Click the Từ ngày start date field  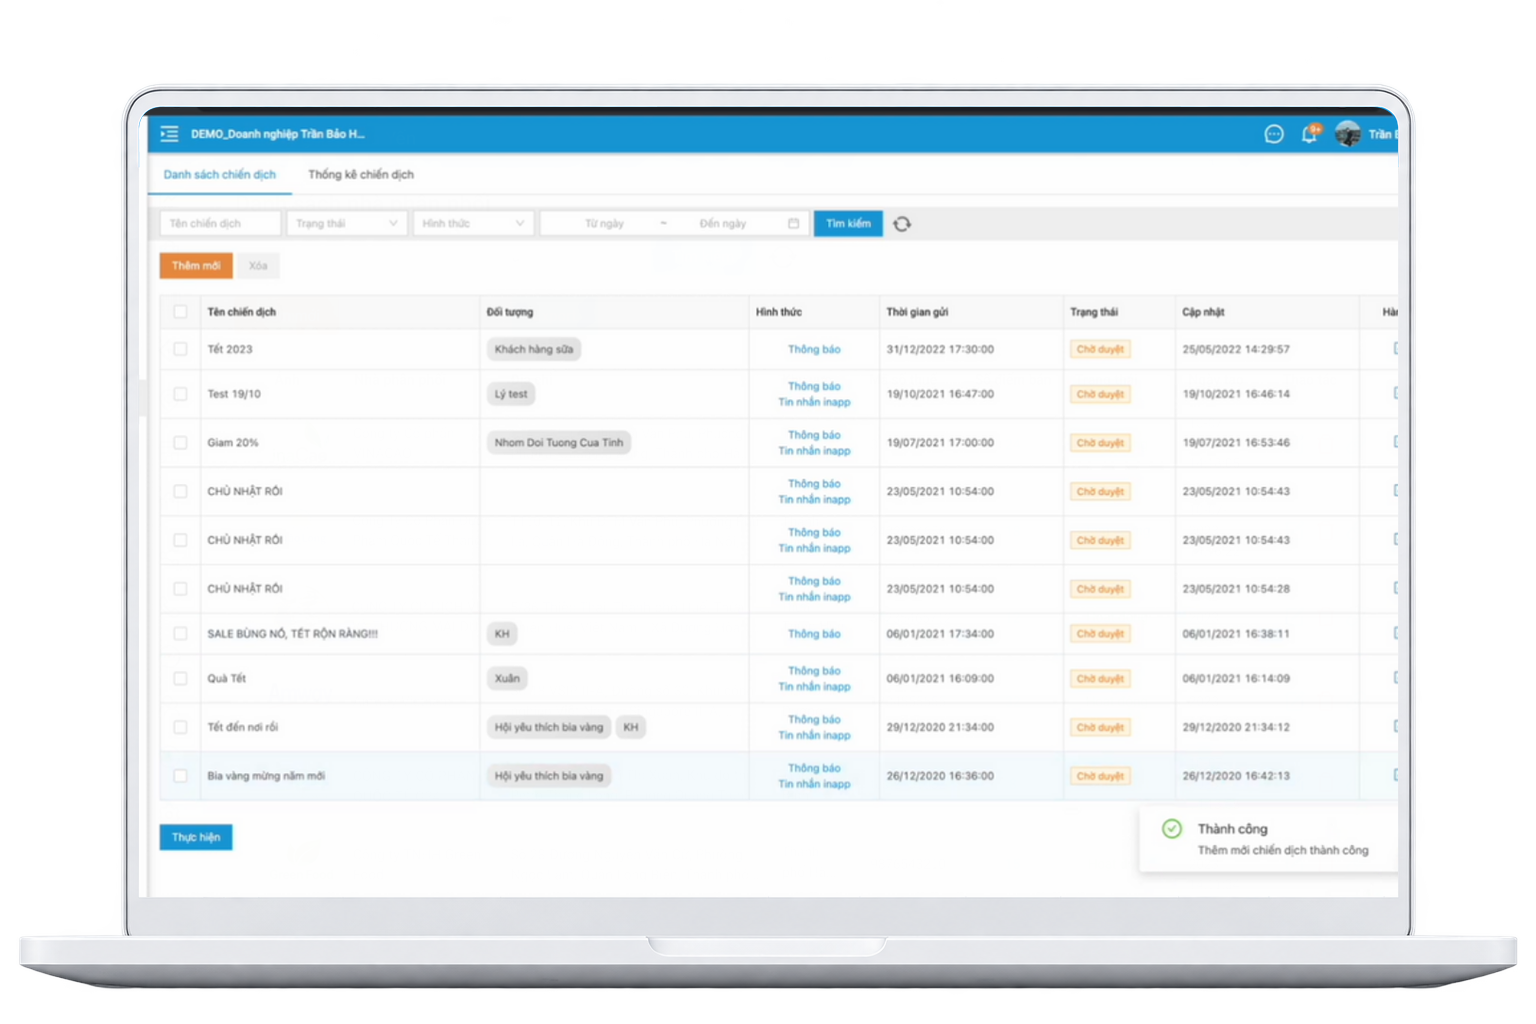point(604,223)
